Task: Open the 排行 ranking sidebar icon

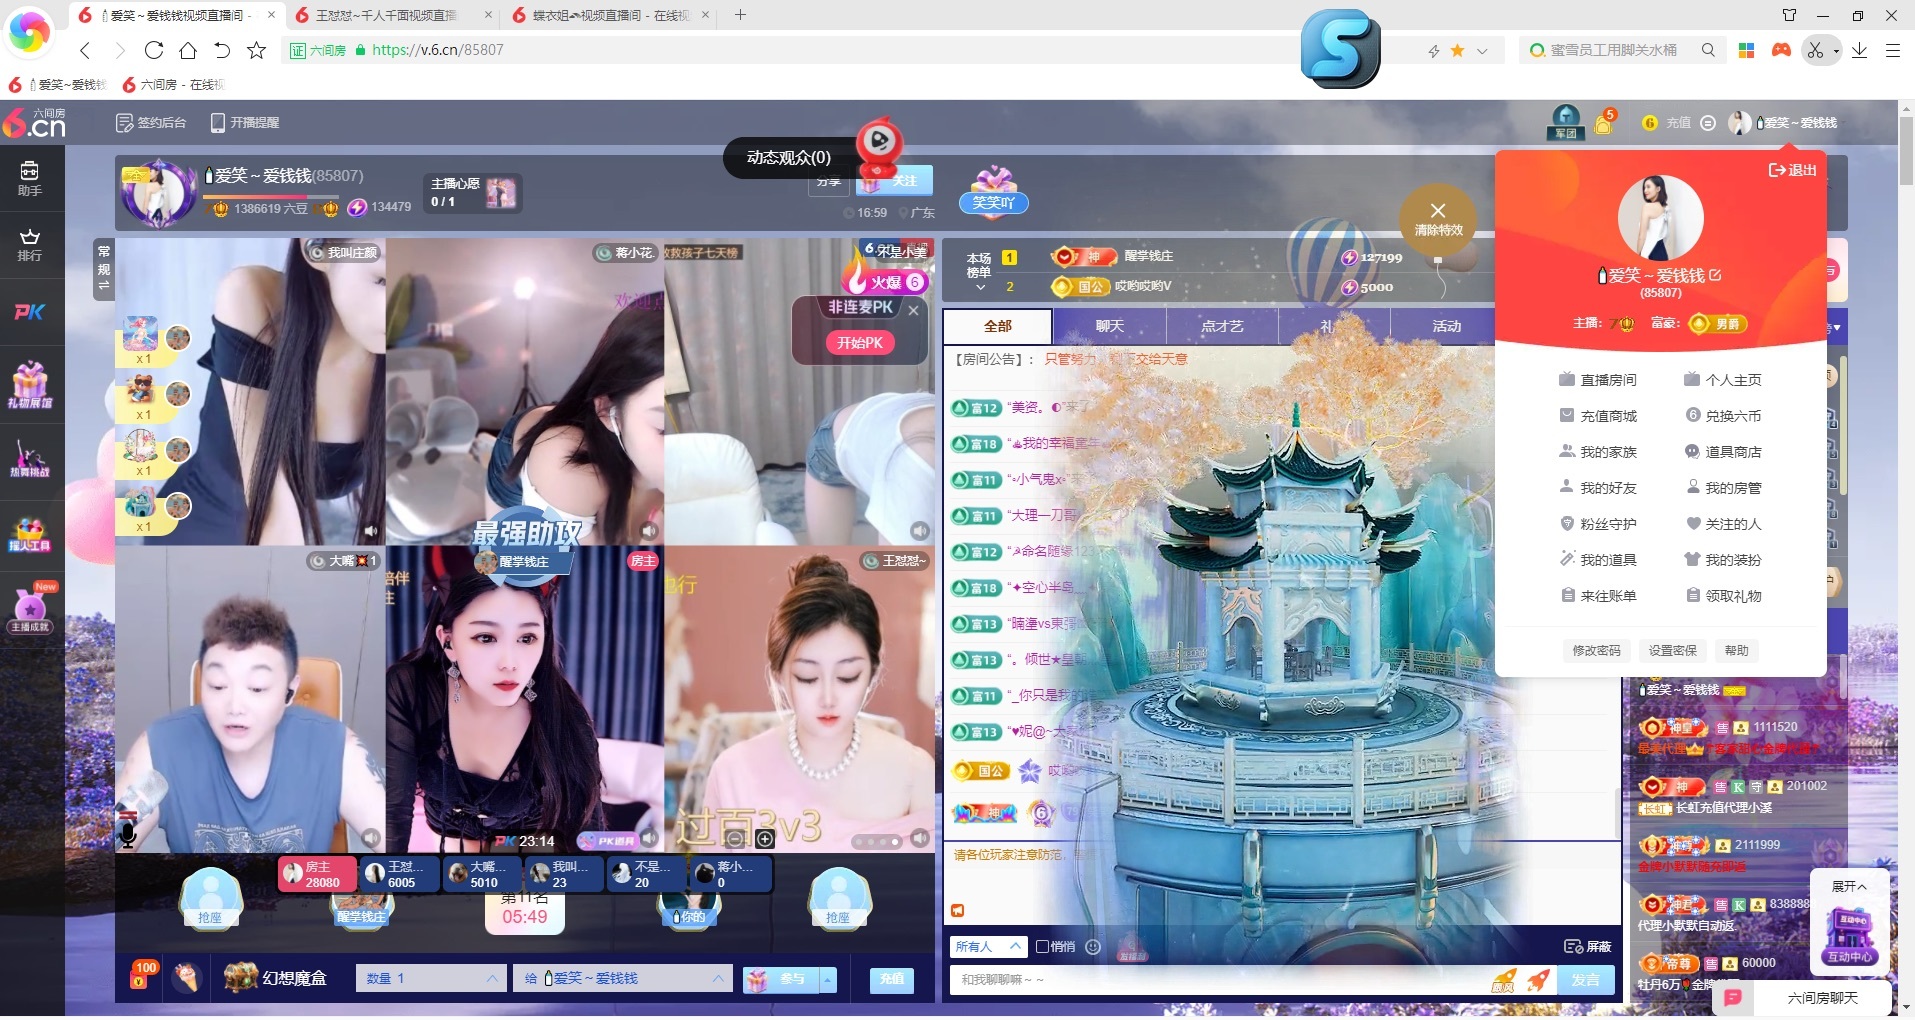Action: click(30, 245)
